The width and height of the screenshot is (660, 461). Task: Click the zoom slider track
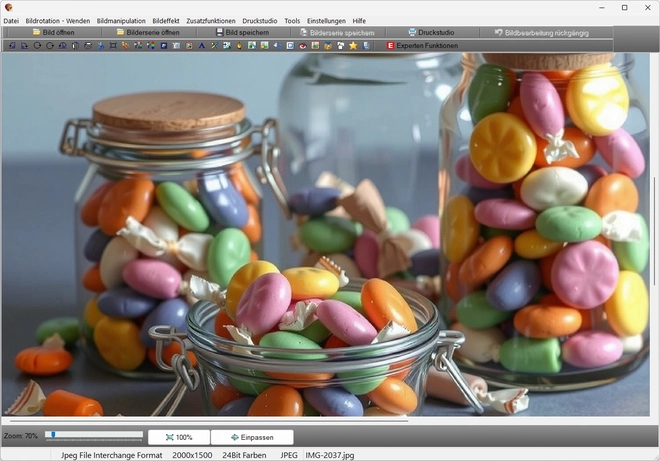[95, 434]
